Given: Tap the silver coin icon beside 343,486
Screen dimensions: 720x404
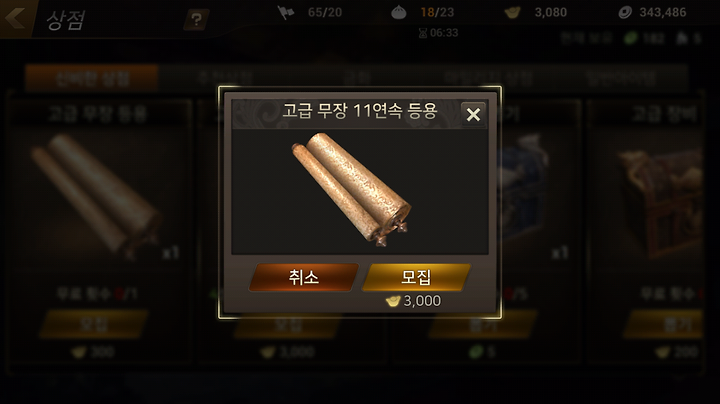Looking at the screenshot, I should point(625,12).
